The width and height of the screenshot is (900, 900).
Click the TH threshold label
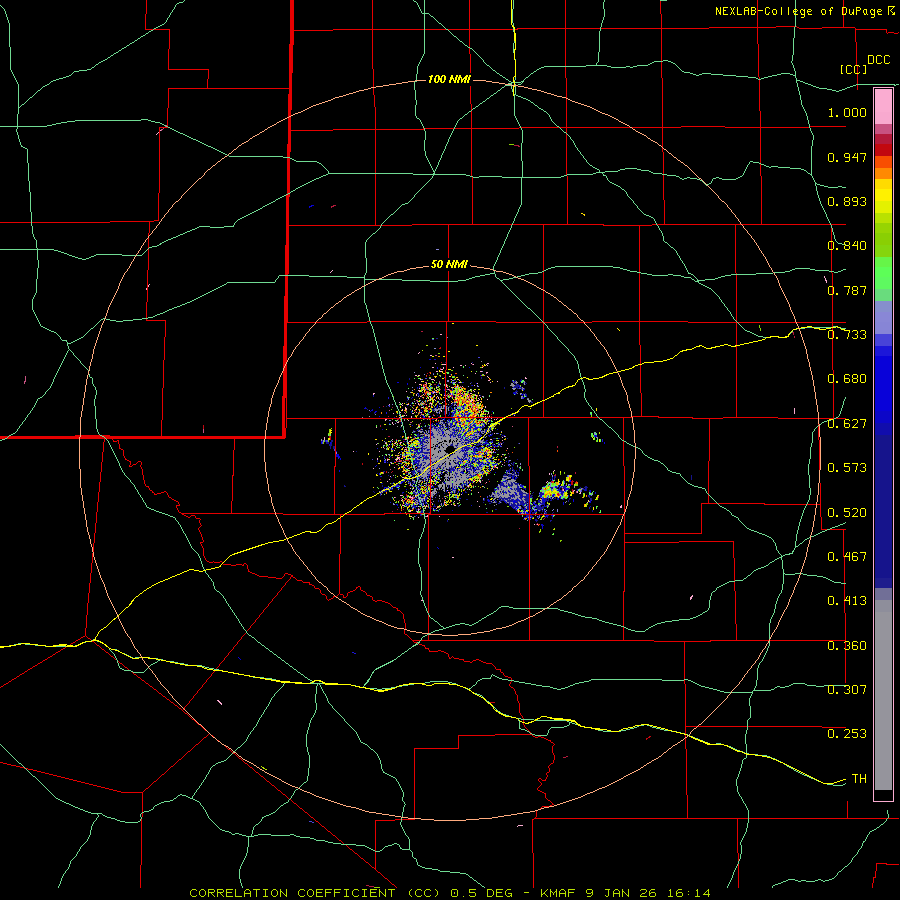point(859,779)
